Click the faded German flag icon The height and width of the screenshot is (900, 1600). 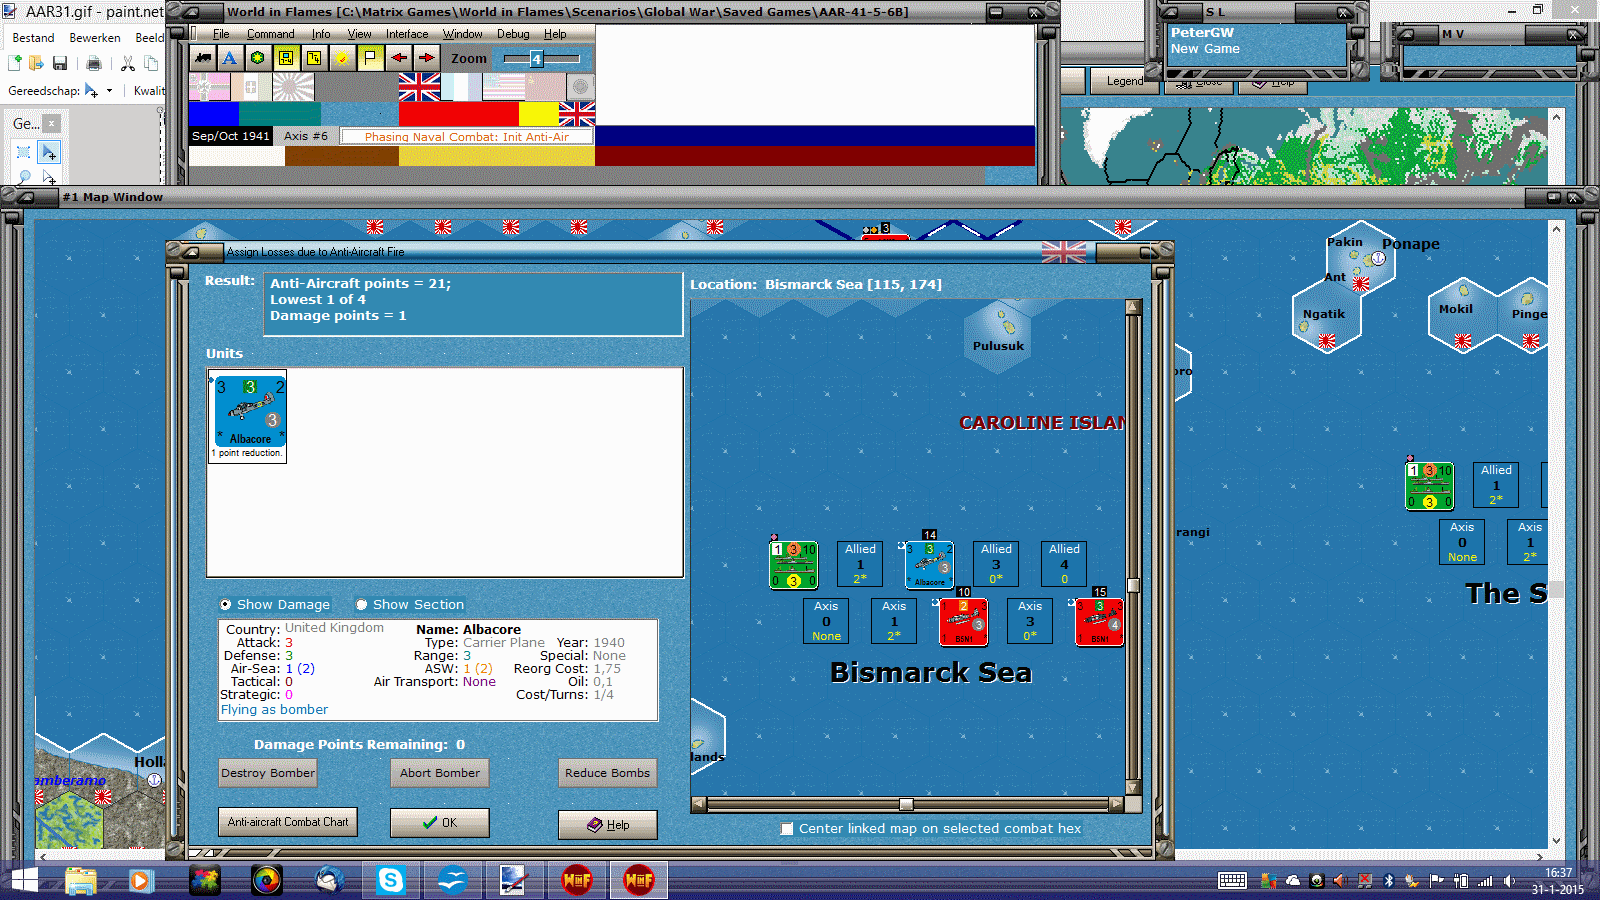pyautogui.click(x=210, y=87)
